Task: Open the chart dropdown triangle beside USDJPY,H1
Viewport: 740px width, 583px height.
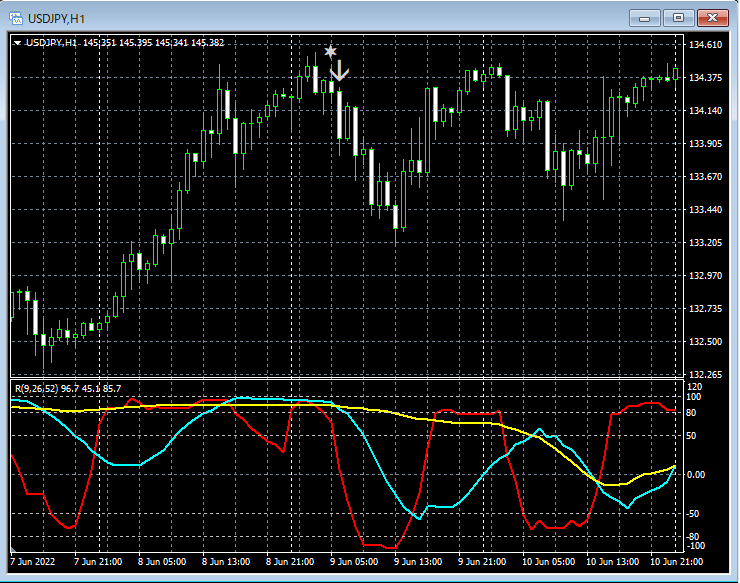Action: click(x=17, y=43)
